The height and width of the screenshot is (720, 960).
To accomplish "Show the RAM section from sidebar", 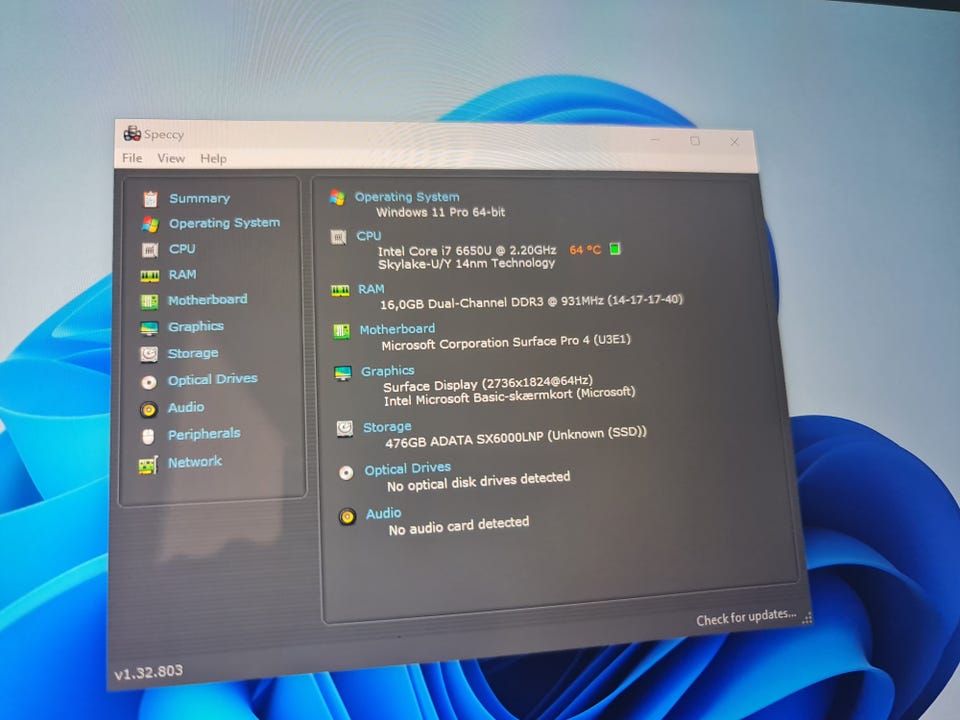I will [182, 274].
